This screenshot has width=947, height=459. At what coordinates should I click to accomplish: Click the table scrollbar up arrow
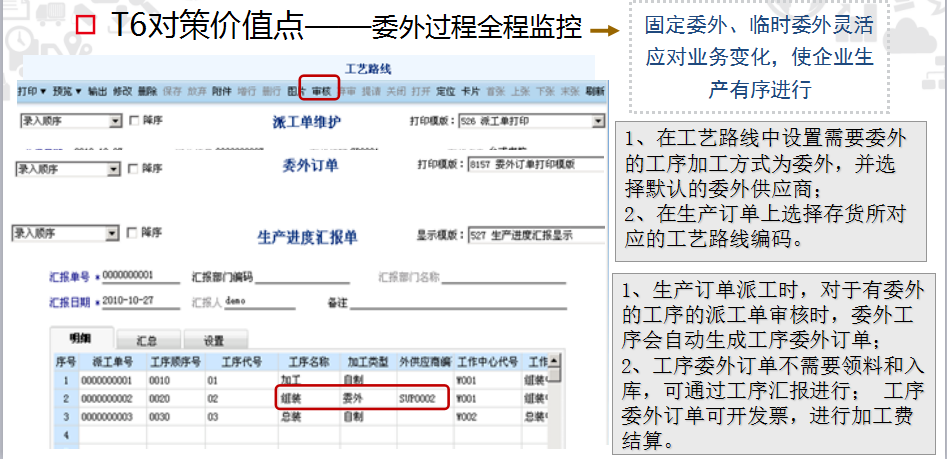tap(554, 361)
